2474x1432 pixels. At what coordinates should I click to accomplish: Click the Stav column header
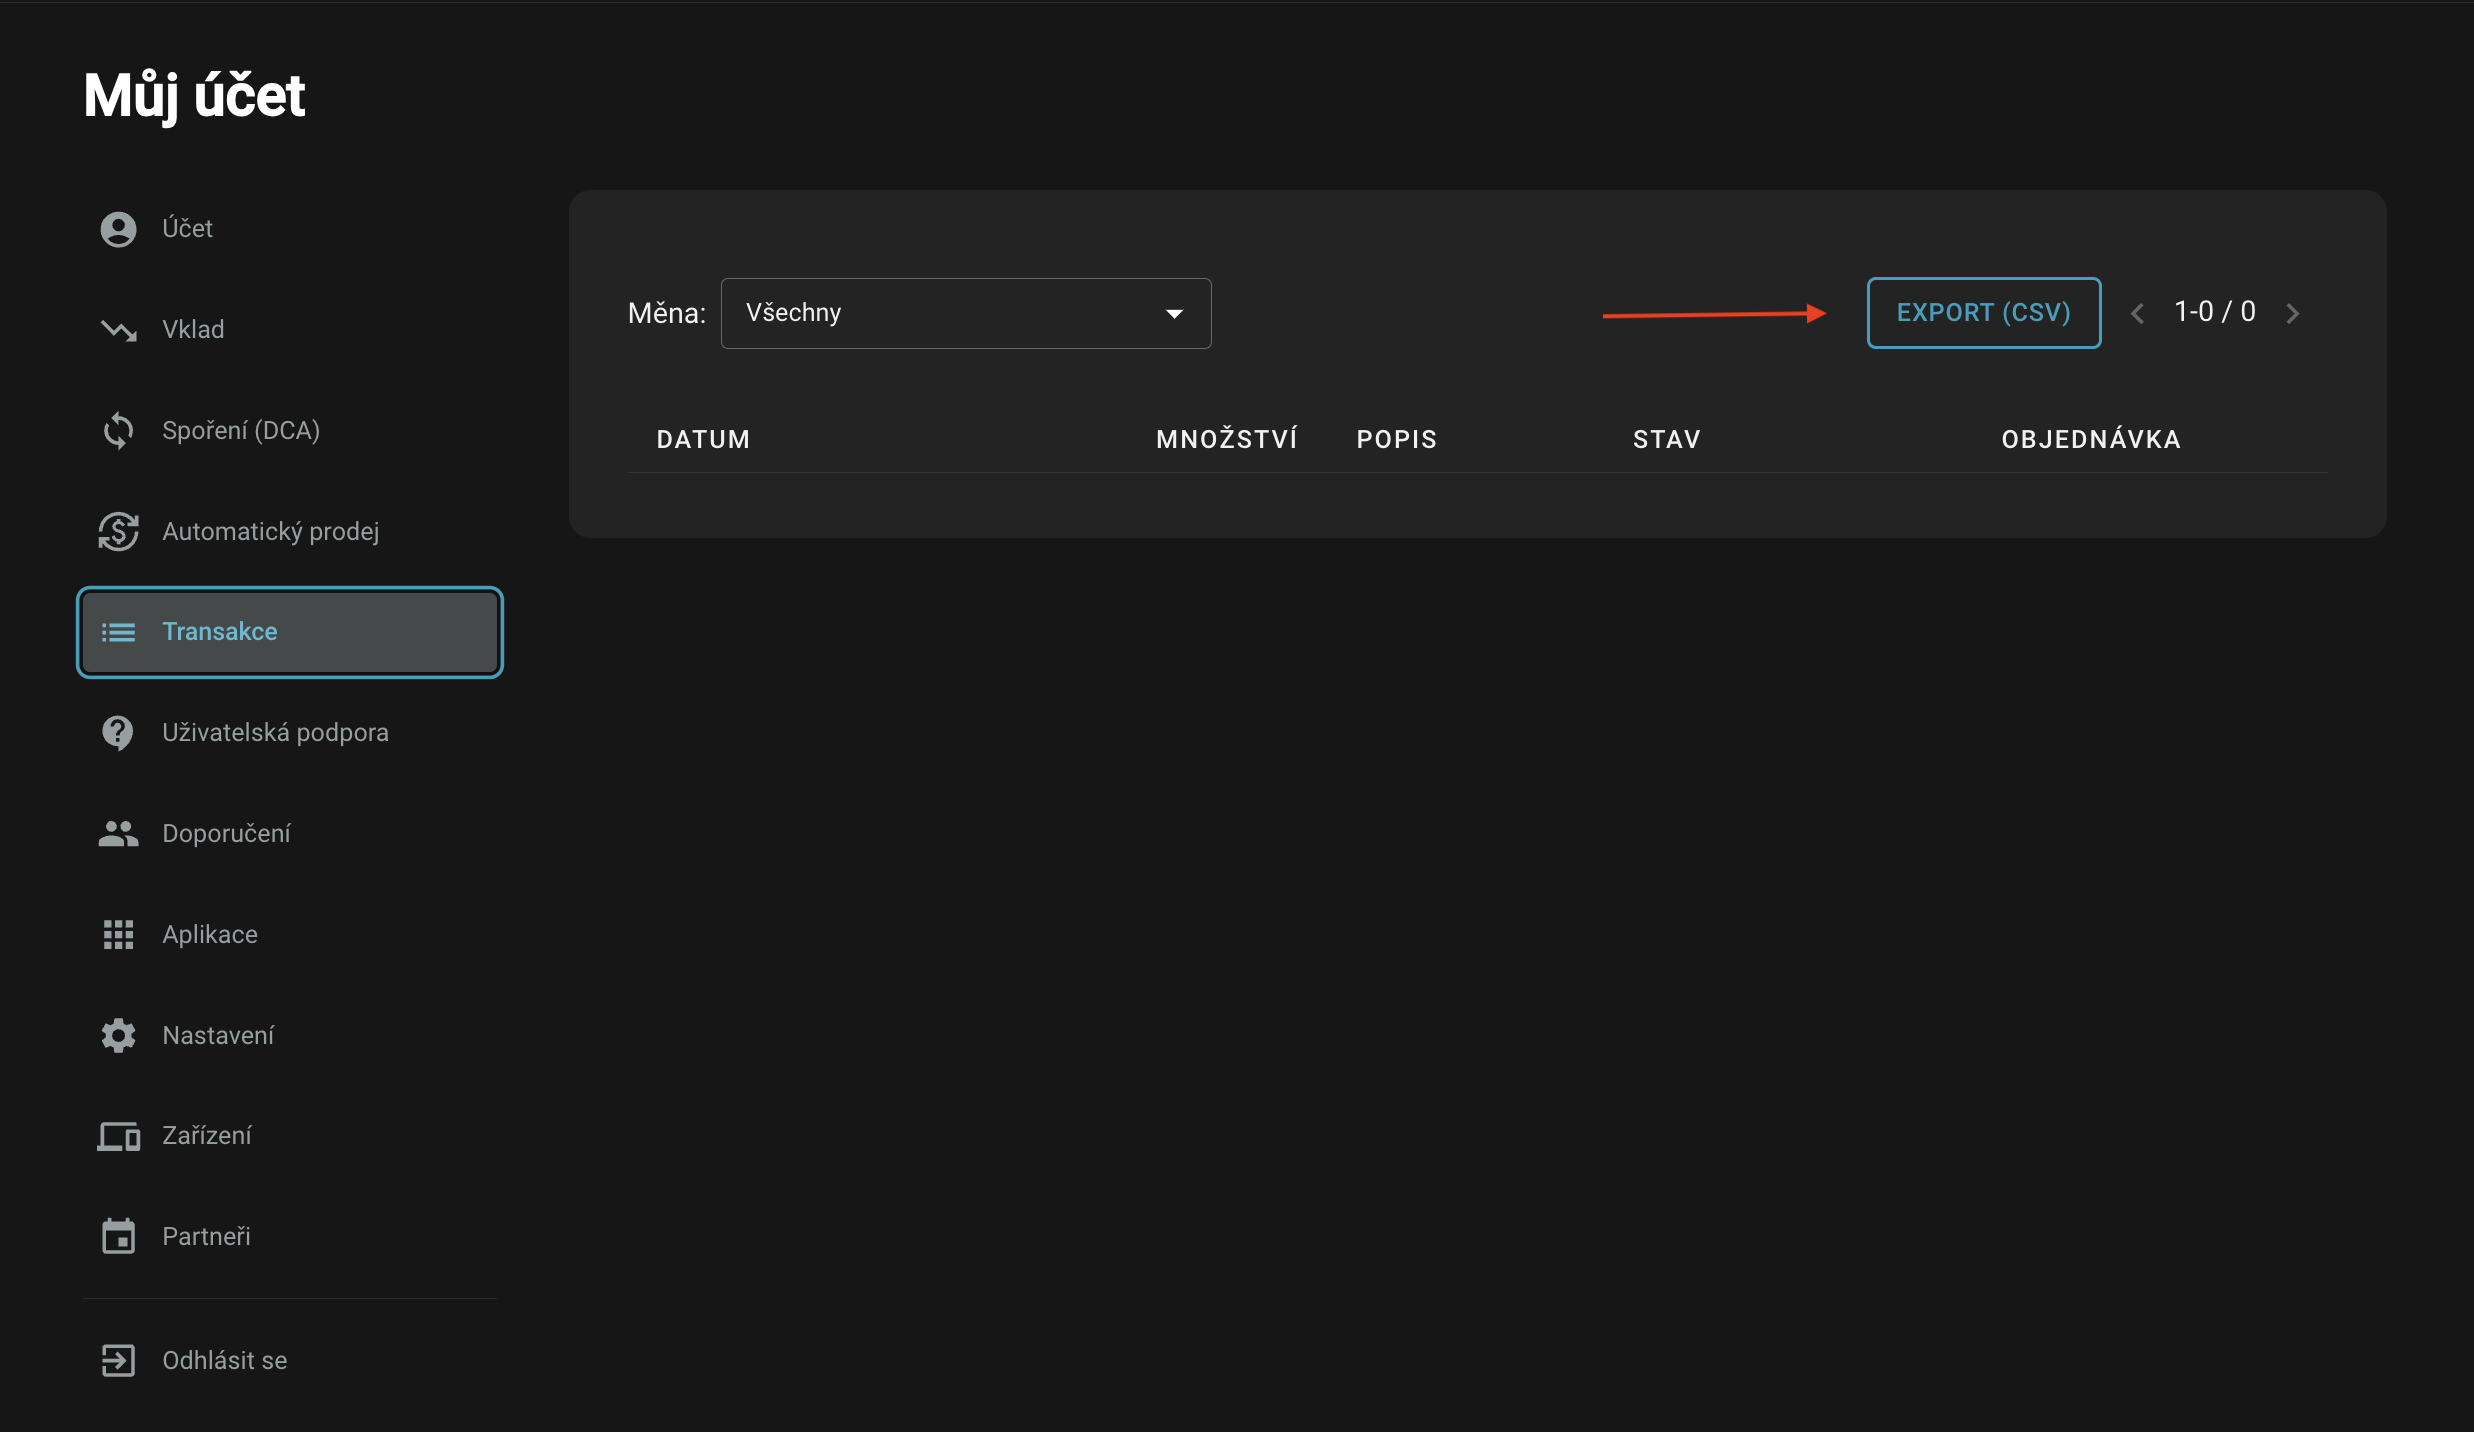tap(1666, 439)
